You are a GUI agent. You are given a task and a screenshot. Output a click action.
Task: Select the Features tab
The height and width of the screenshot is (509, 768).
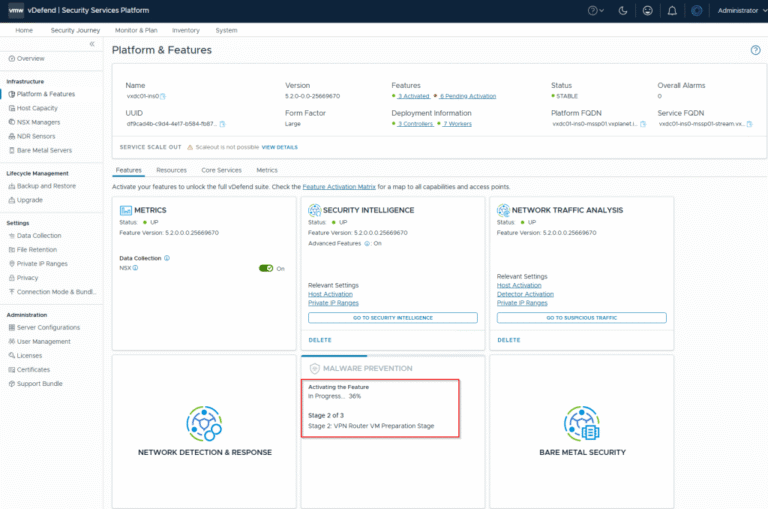point(129,170)
